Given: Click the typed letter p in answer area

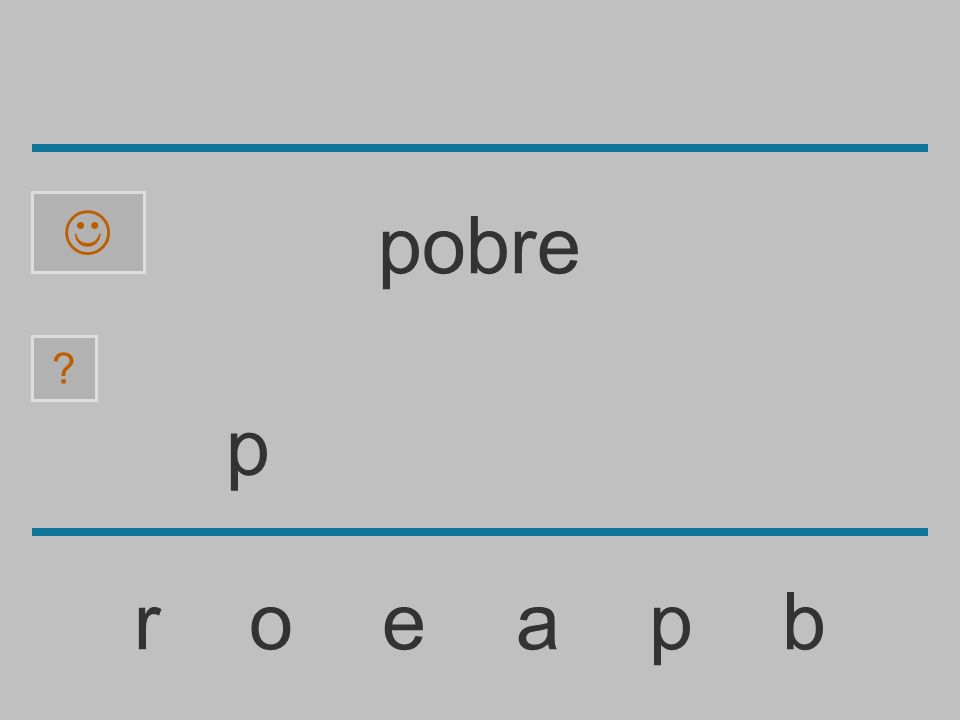Looking at the screenshot, I should 248,459.
